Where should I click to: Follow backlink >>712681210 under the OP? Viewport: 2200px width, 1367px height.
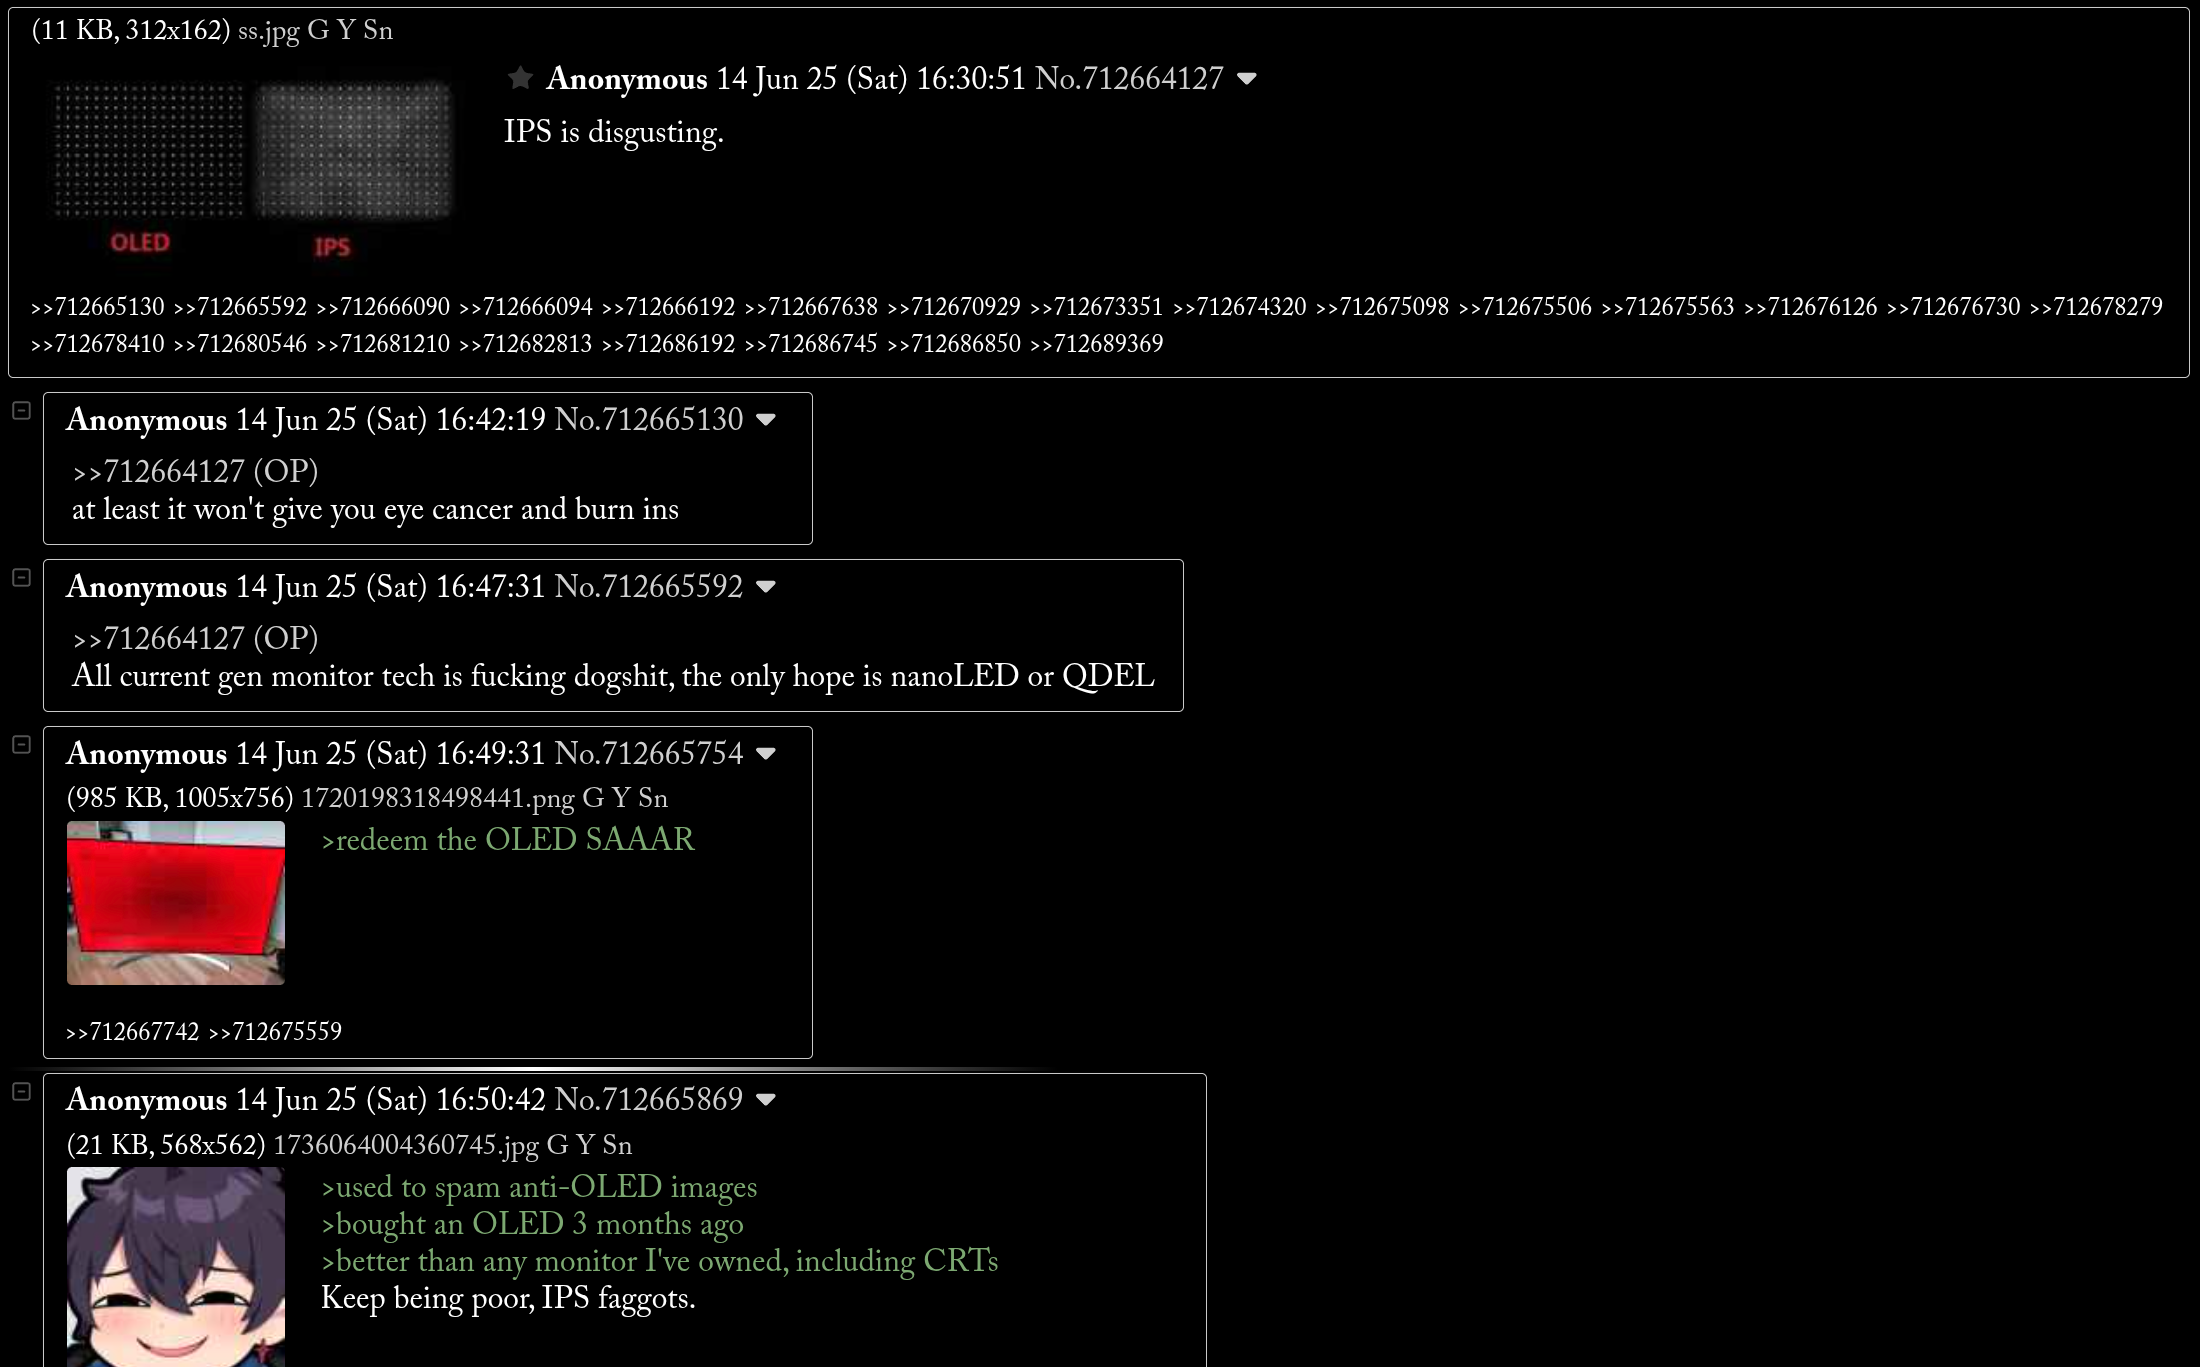(x=383, y=344)
